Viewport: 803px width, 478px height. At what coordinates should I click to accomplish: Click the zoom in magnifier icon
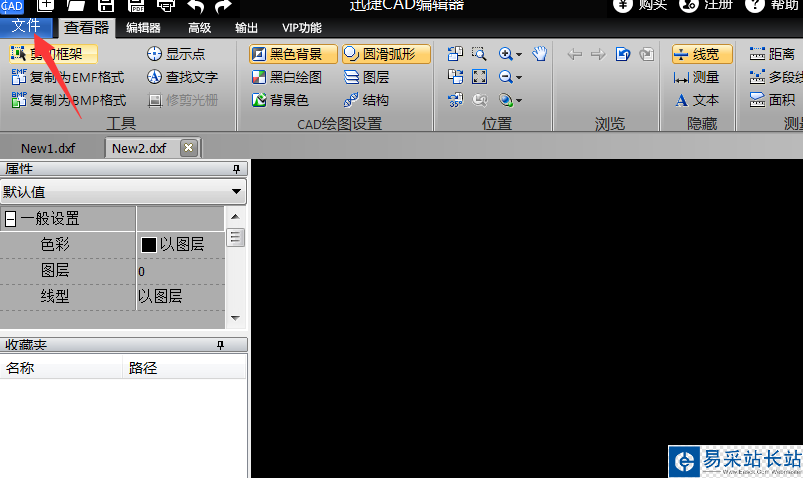[x=505, y=54]
